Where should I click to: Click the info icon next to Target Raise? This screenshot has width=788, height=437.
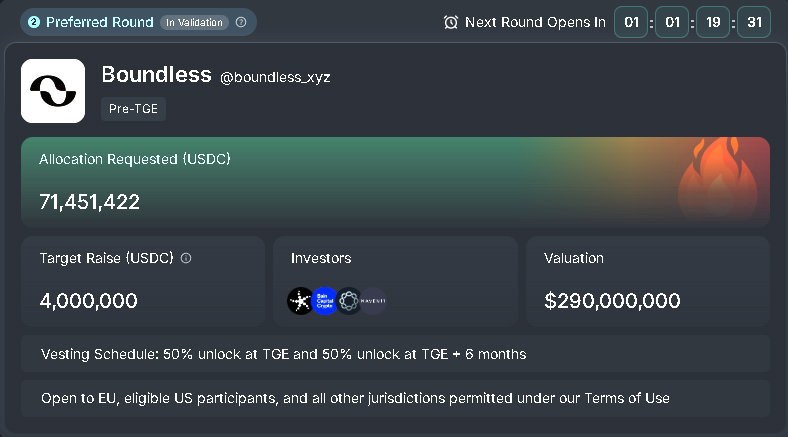click(186, 258)
